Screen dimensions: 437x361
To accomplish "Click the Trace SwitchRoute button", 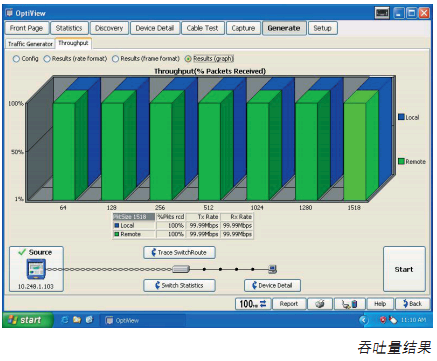I will point(179,253).
